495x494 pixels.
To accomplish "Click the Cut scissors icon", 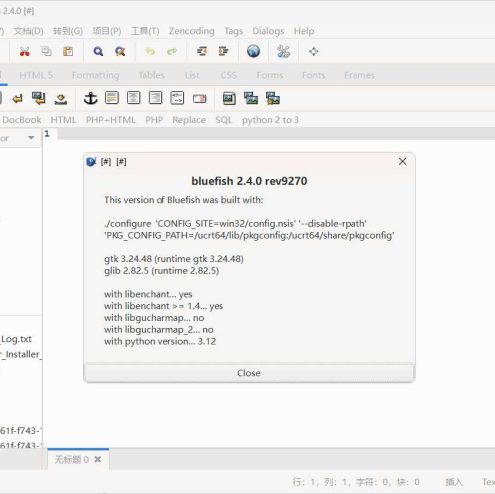I will (x=24, y=51).
